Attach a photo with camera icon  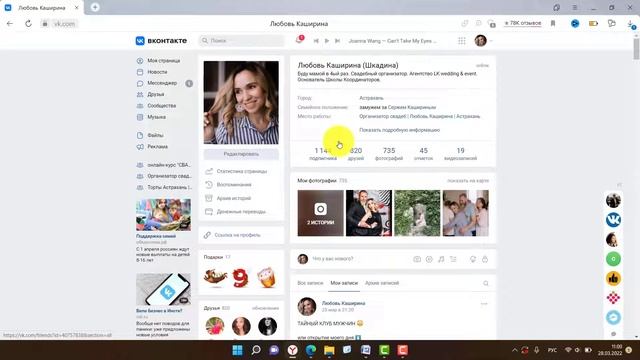[417, 259]
